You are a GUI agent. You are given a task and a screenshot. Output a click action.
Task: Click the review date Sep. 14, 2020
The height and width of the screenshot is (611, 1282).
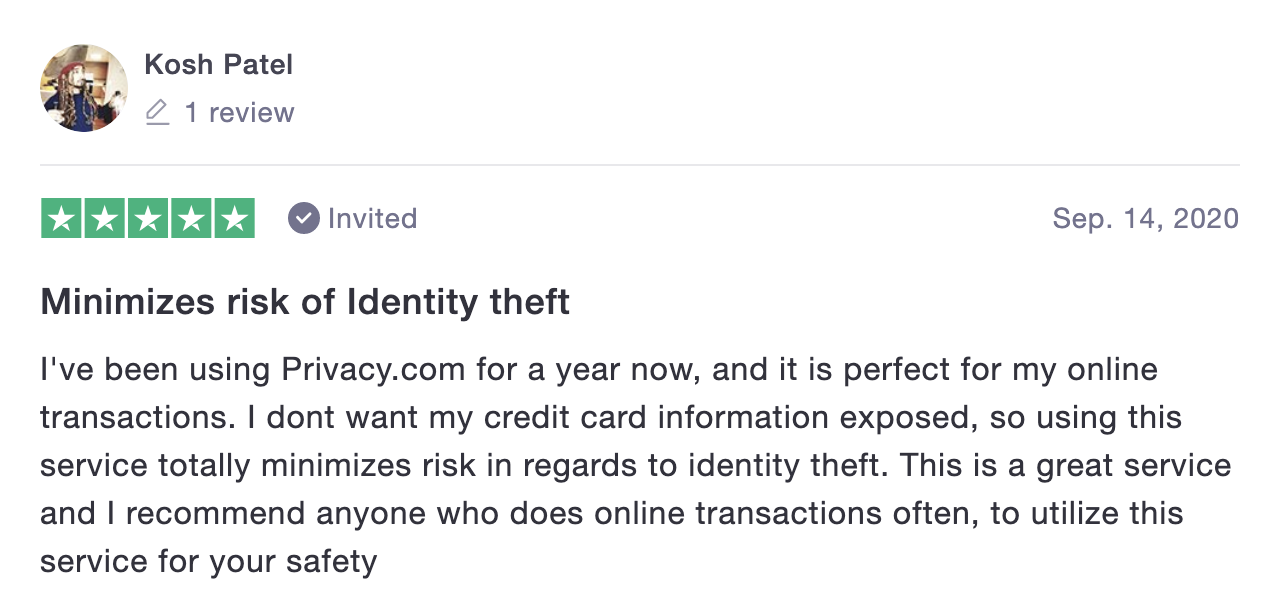pos(1146,218)
